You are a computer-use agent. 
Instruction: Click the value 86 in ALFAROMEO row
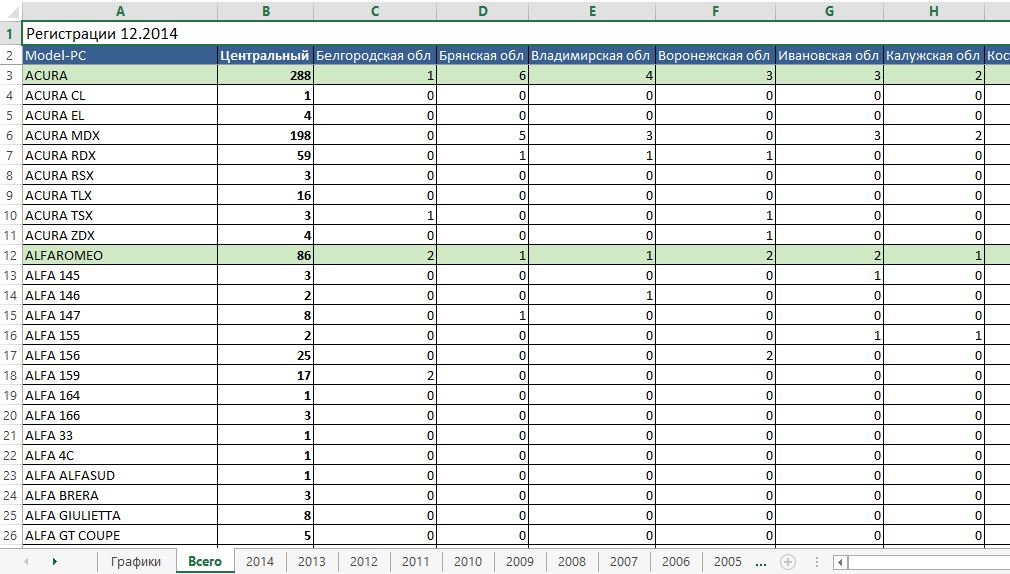[x=265, y=255]
